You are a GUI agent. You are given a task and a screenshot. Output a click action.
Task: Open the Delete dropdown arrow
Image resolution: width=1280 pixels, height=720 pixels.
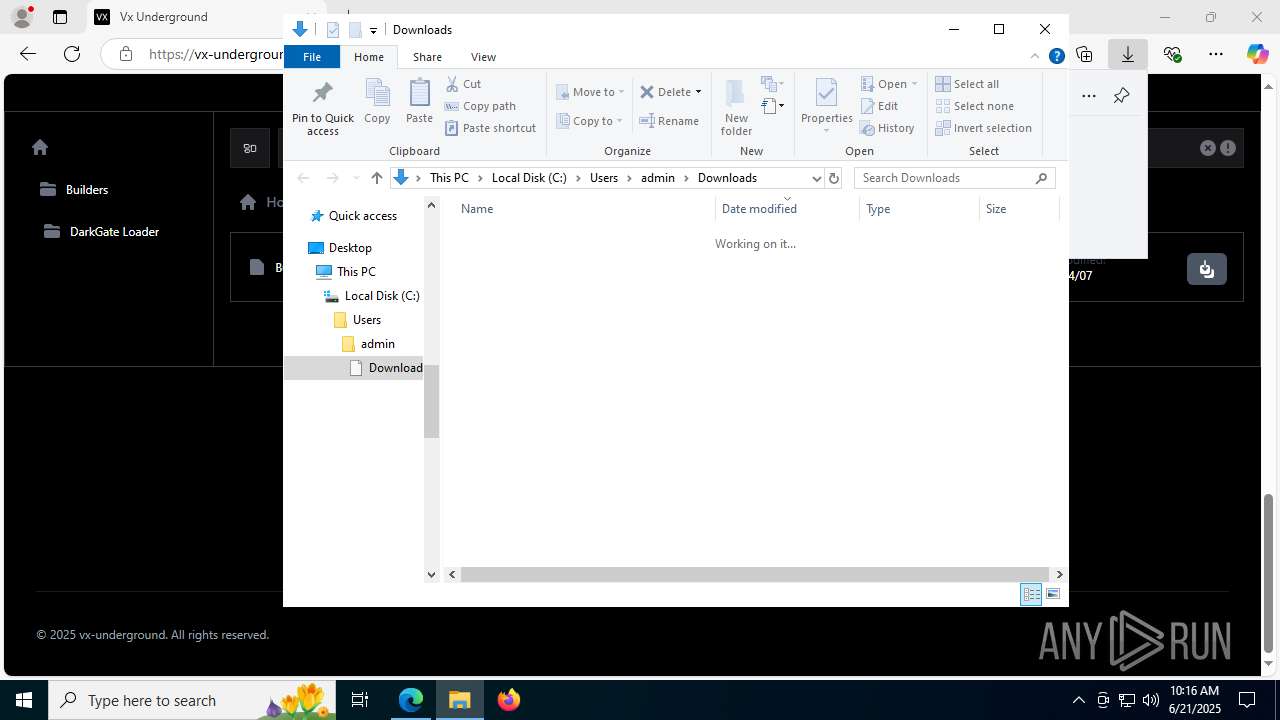[698, 92]
